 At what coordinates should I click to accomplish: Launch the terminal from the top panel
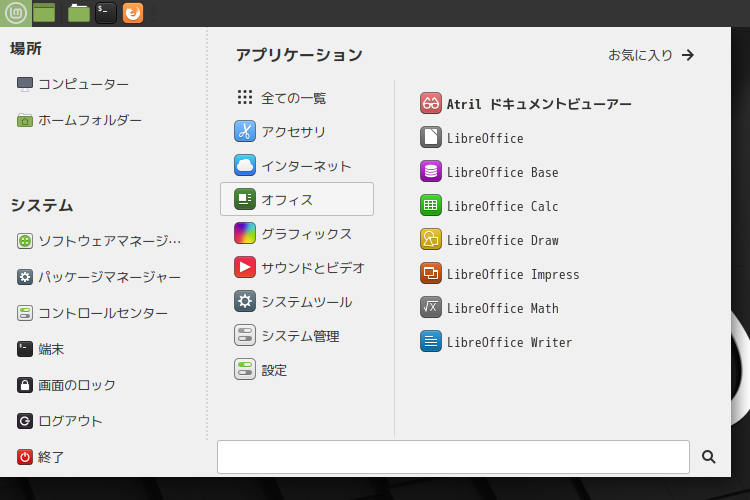point(106,13)
